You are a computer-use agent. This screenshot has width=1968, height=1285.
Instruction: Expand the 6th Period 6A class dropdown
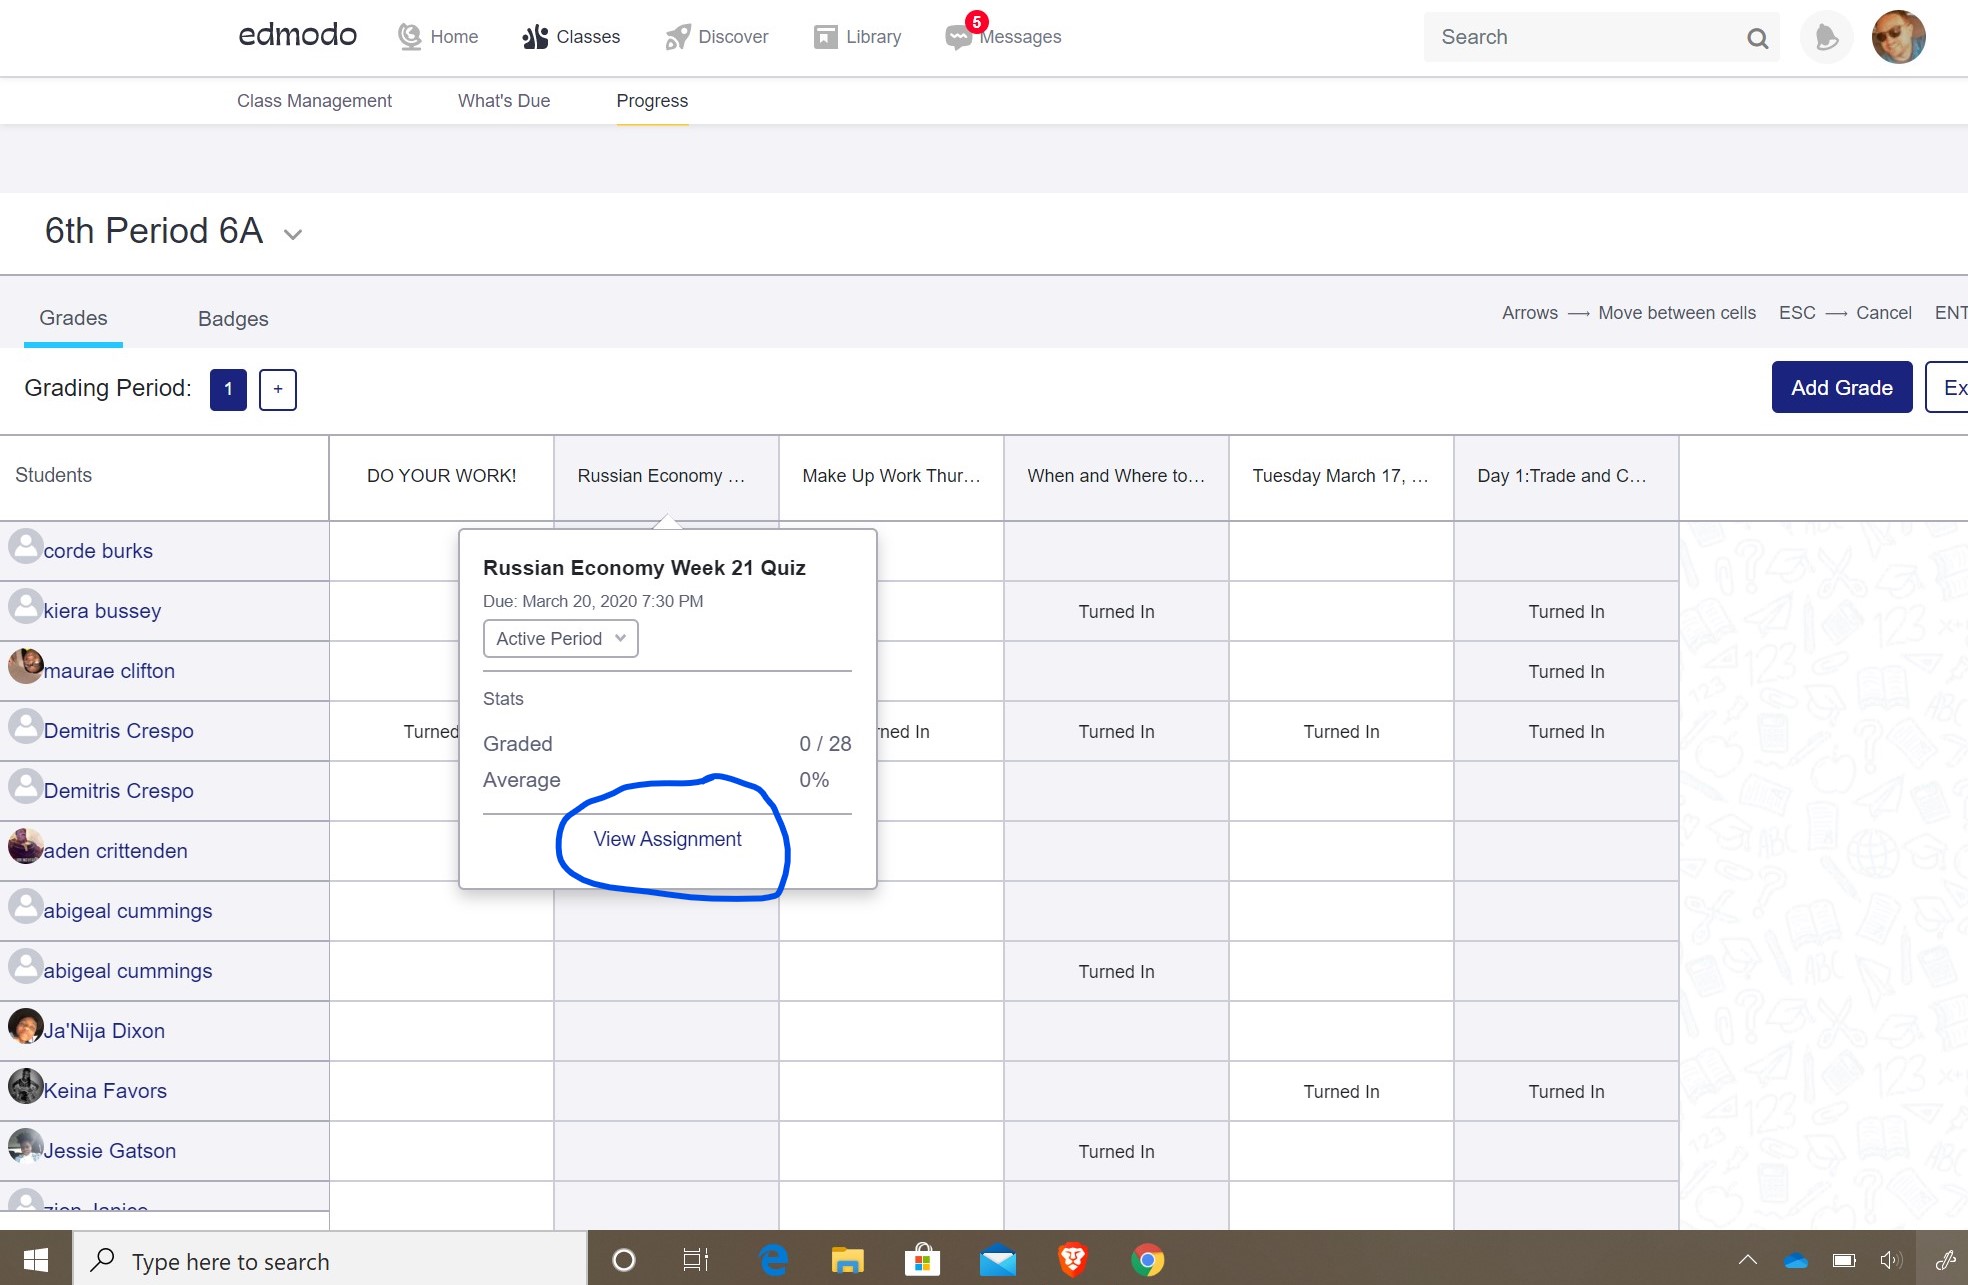tap(293, 234)
